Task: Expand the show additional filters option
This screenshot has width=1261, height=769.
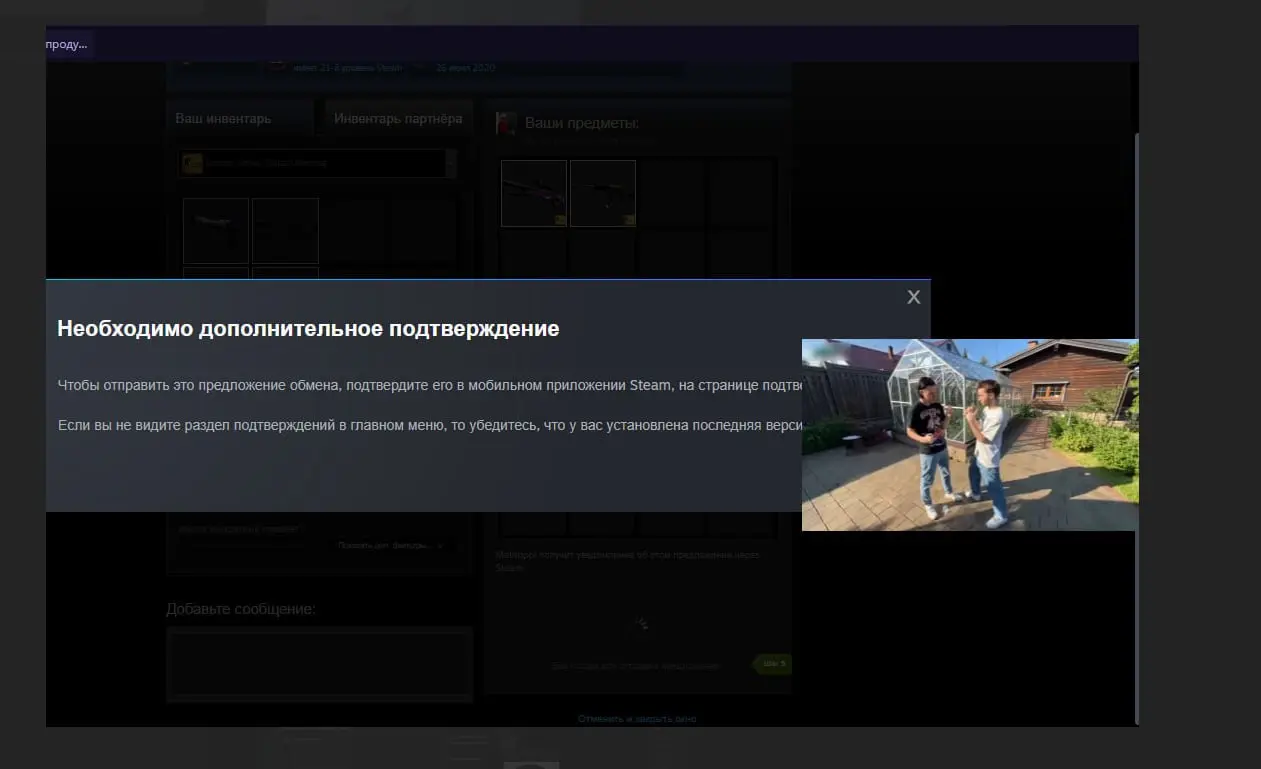Action: (390, 546)
